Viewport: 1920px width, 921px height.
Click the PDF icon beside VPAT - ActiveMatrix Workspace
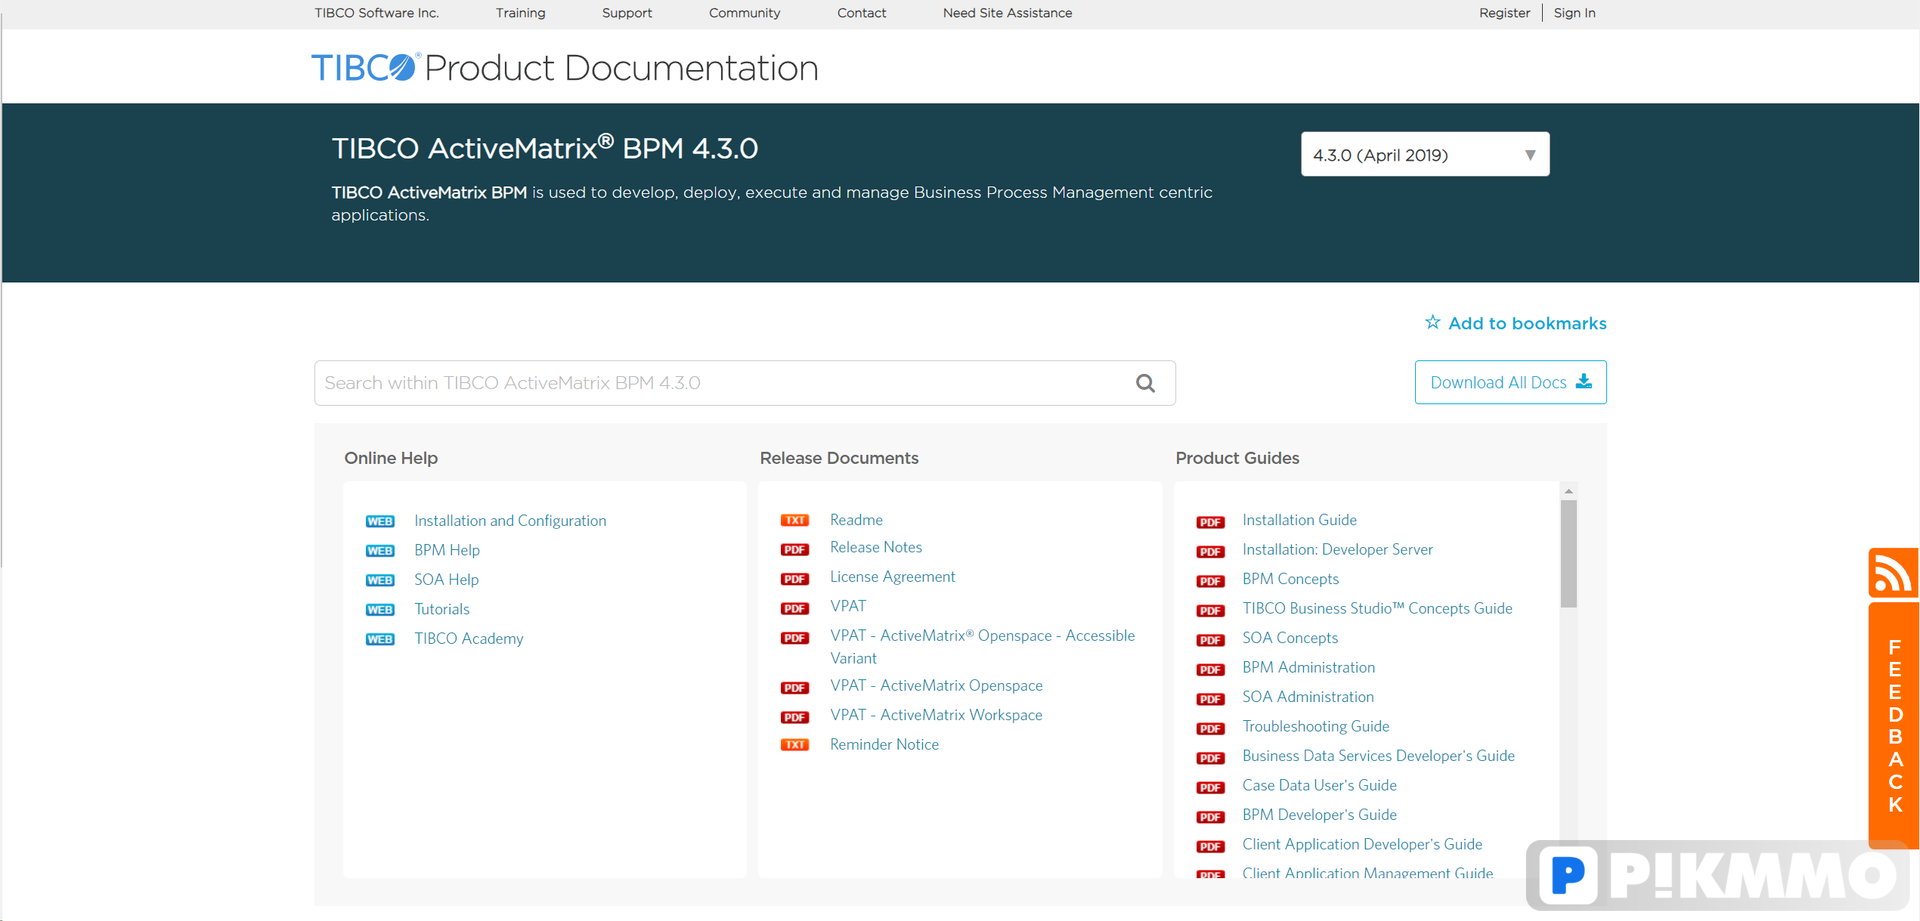pos(795,717)
